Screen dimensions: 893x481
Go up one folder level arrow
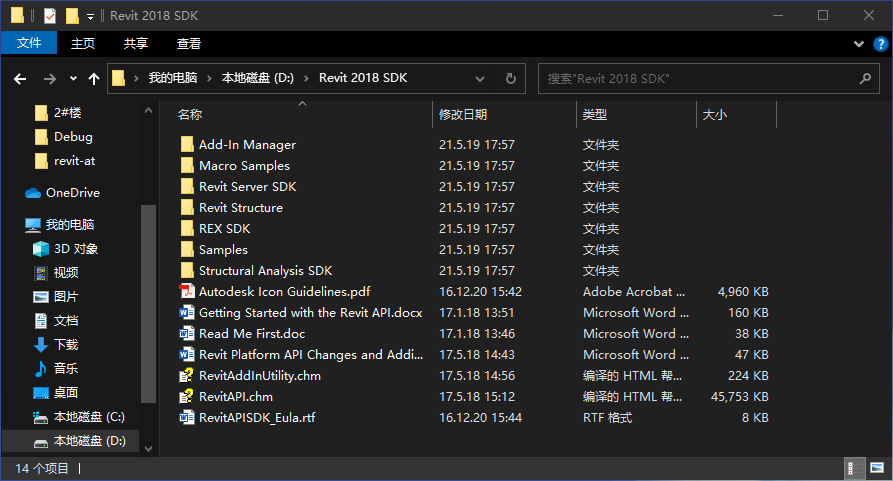click(94, 79)
